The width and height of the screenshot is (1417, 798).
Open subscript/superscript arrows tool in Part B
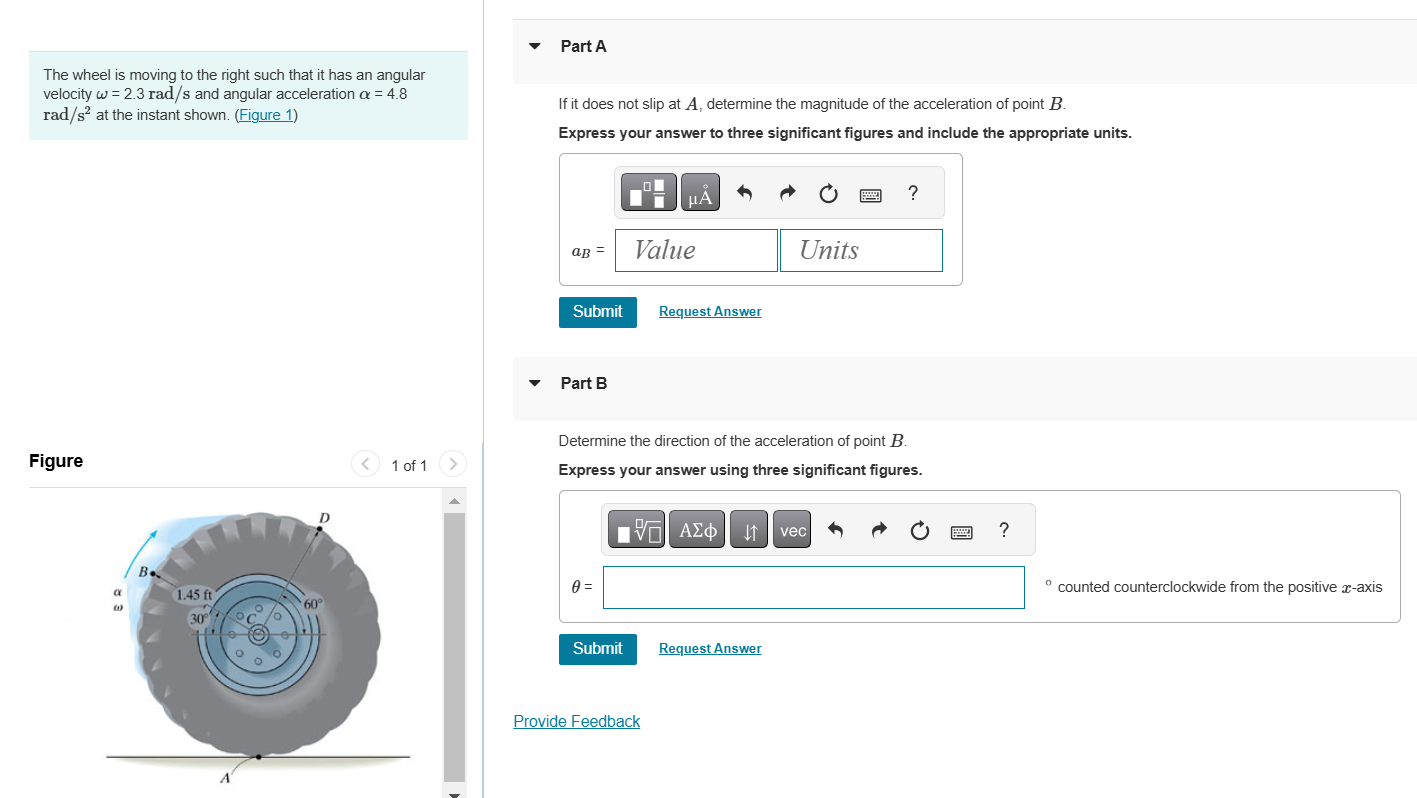point(750,531)
